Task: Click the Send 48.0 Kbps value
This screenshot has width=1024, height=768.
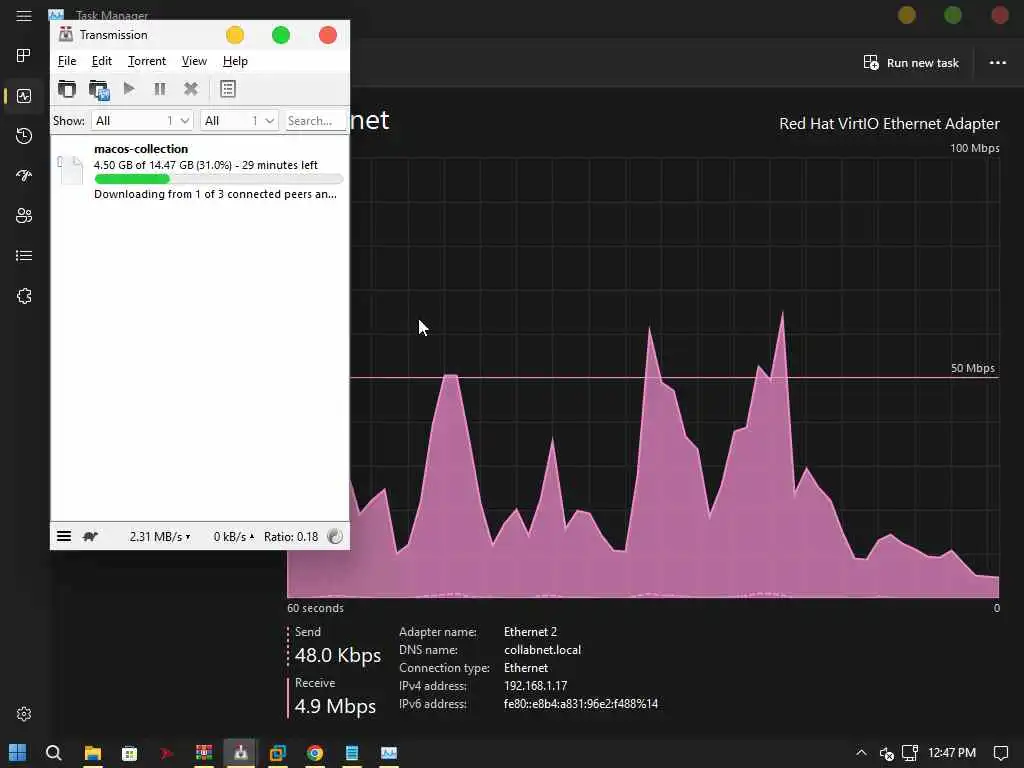Action: click(x=338, y=655)
